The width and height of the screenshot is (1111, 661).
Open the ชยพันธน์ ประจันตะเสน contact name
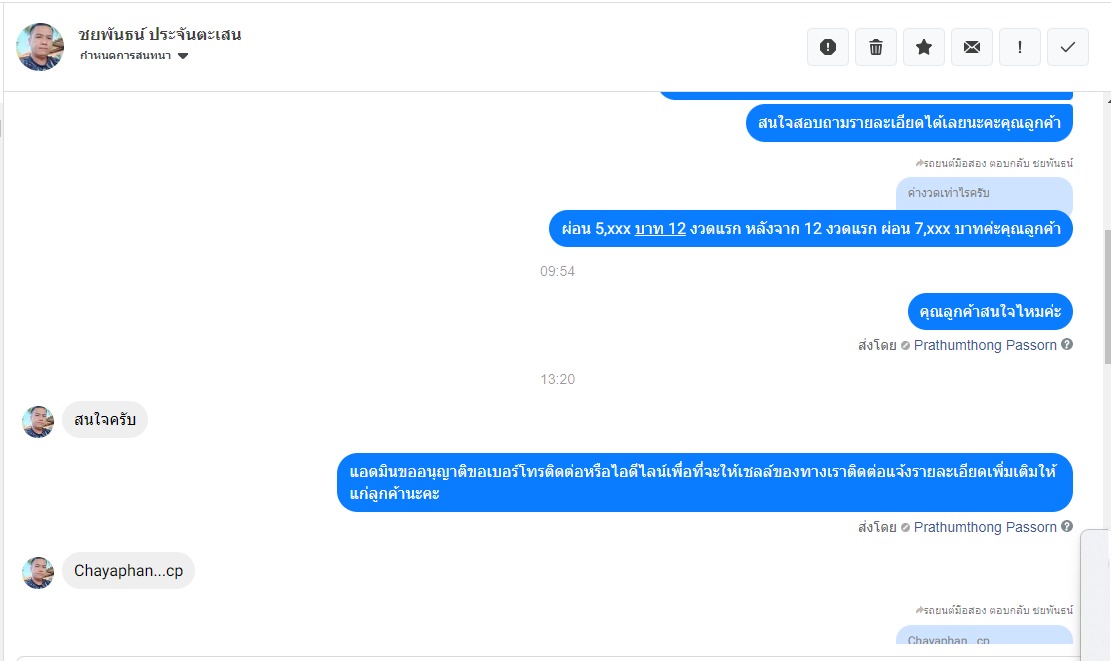(159, 34)
